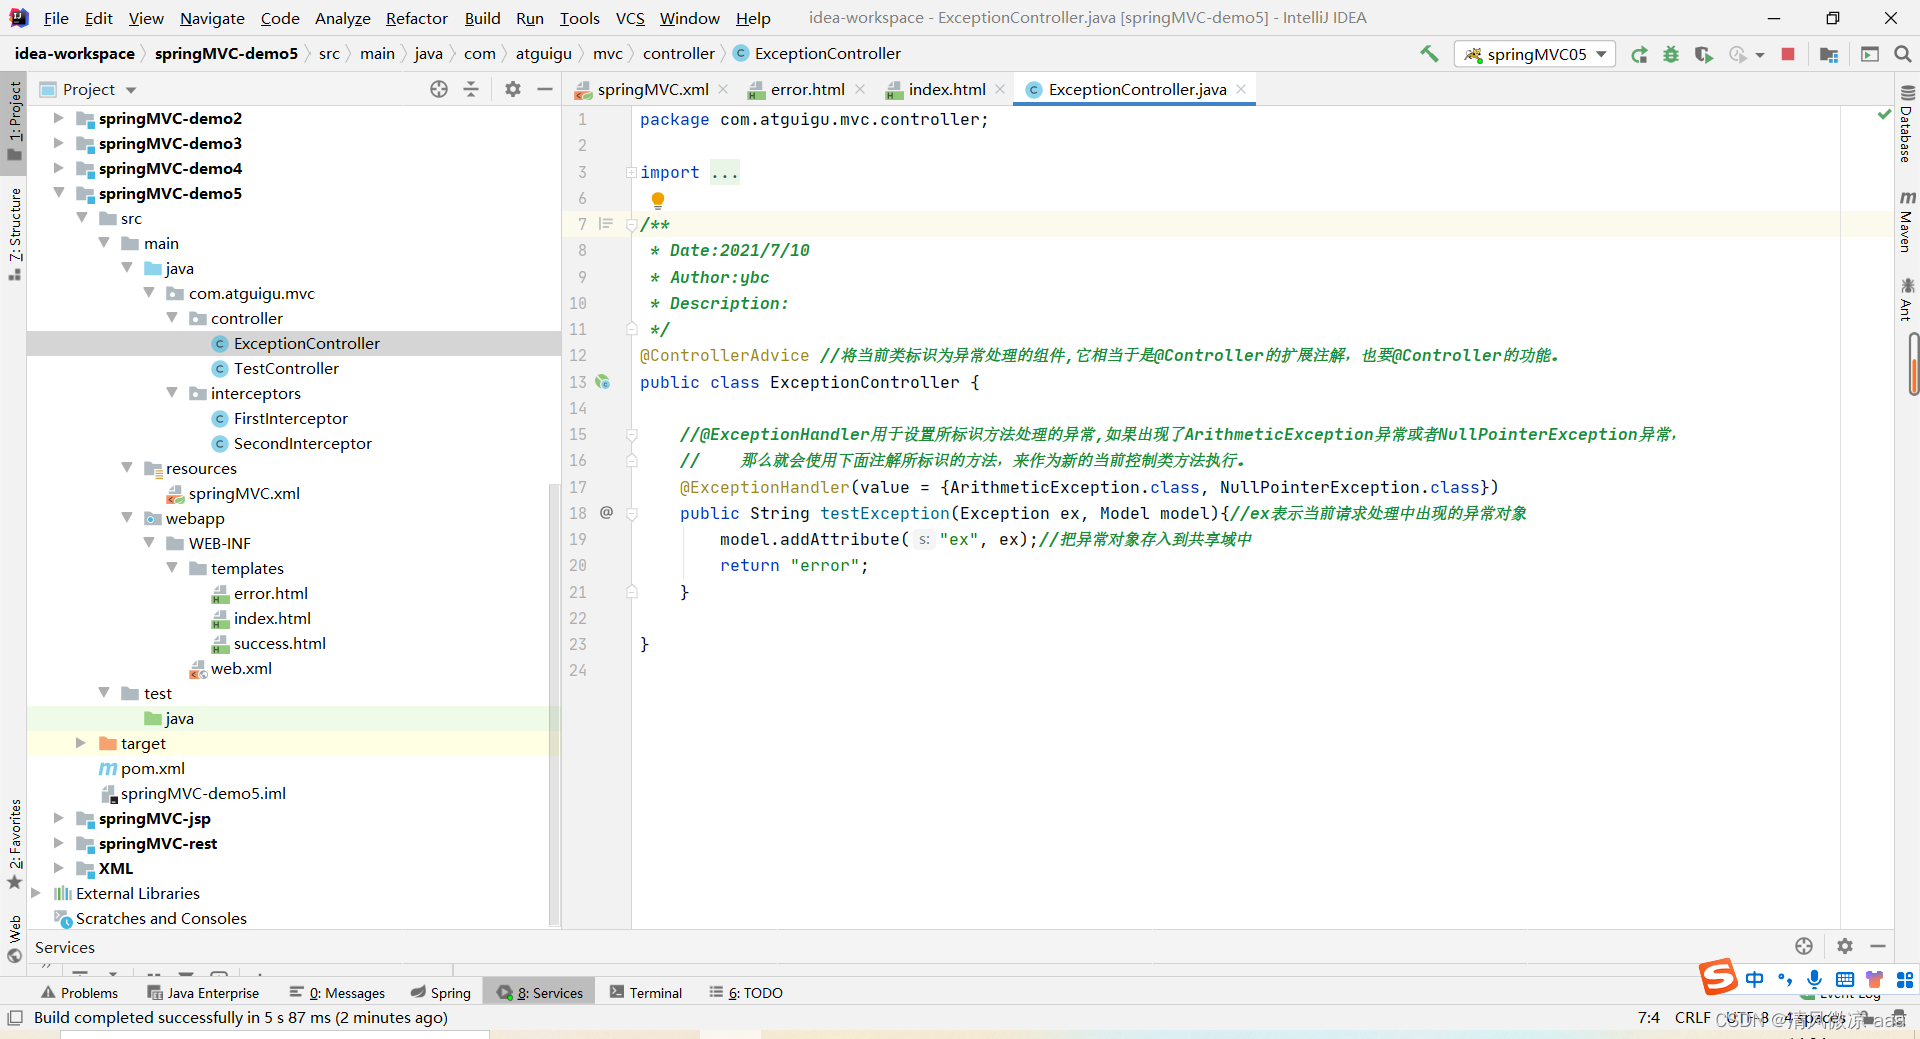Image resolution: width=1920 pixels, height=1039 pixels.
Task: Collapse the controller package
Action: 172,318
